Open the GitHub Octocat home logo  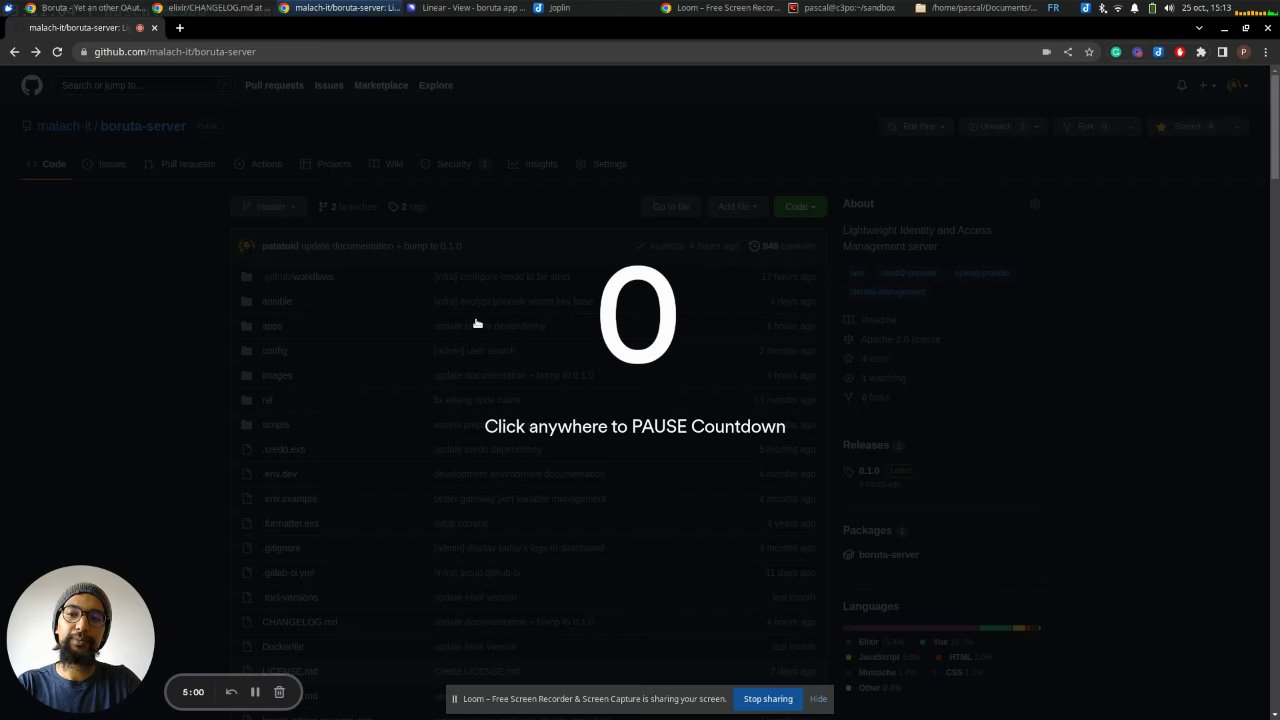tap(32, 85)
